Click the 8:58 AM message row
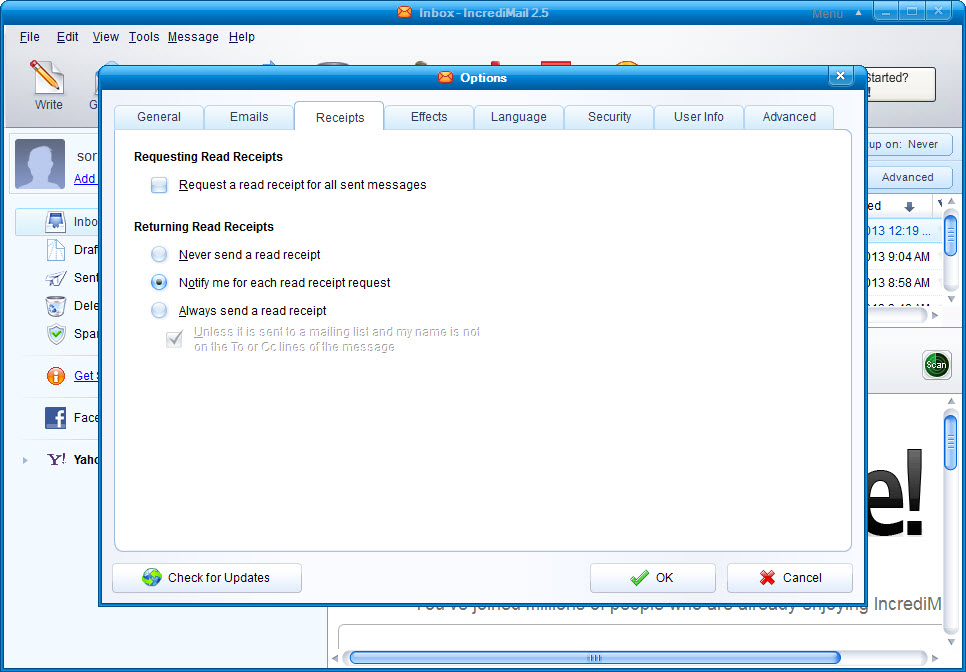The image size is (966, 672). coord(904,283)
